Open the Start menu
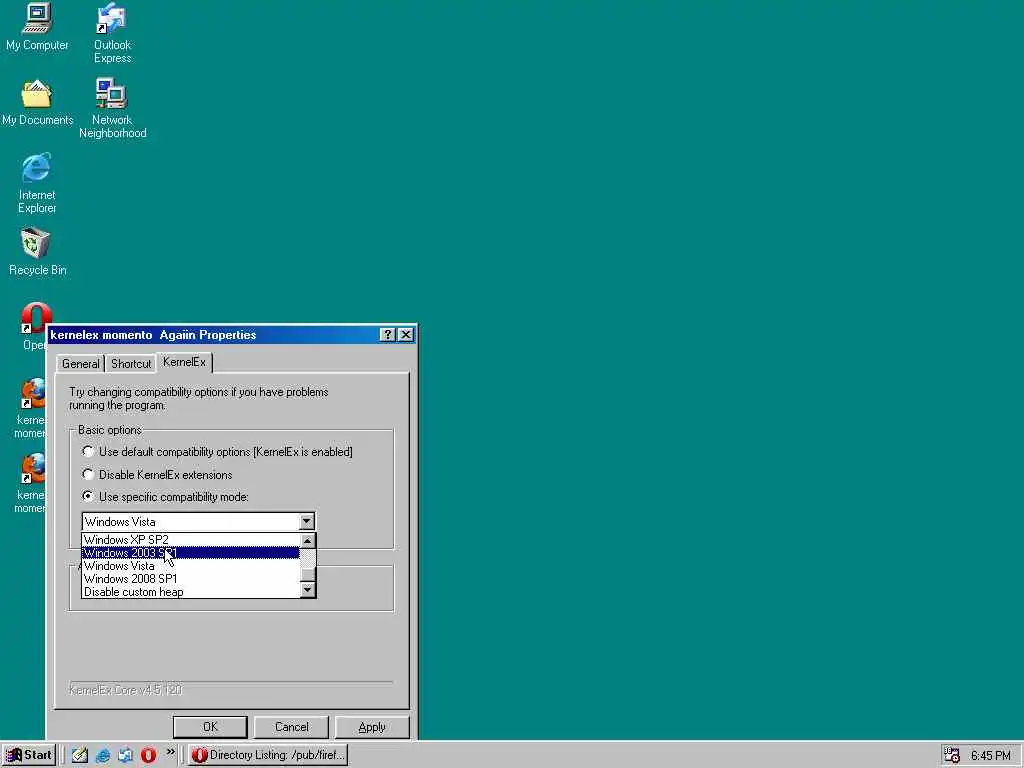The width and height of the screenshot is (1024, 768). click(x=29, y=755)
